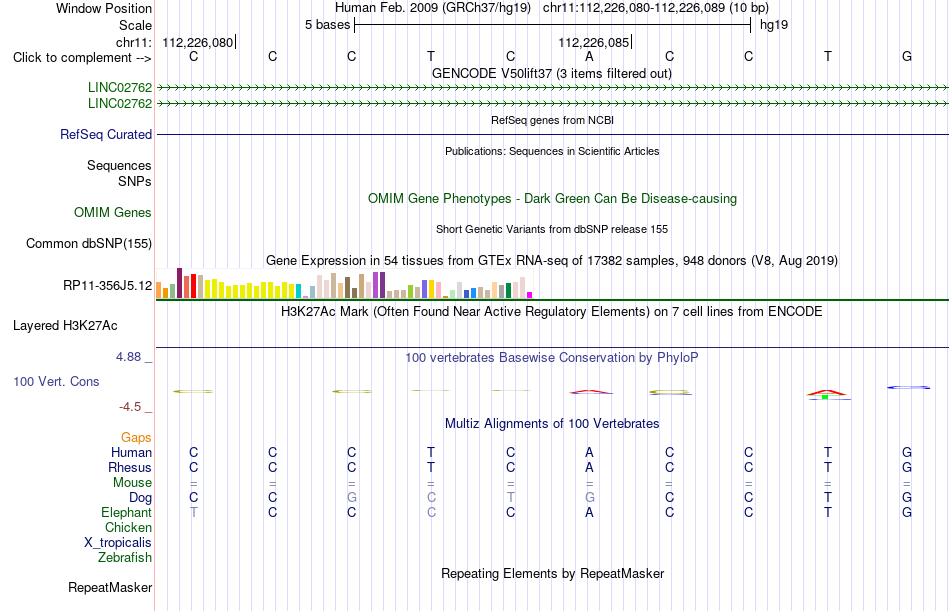The width and height of the screenshot is (950, 611).
Task: Click Multiz Alignments of 100 Vertebrates title
Action: [552, 424]
